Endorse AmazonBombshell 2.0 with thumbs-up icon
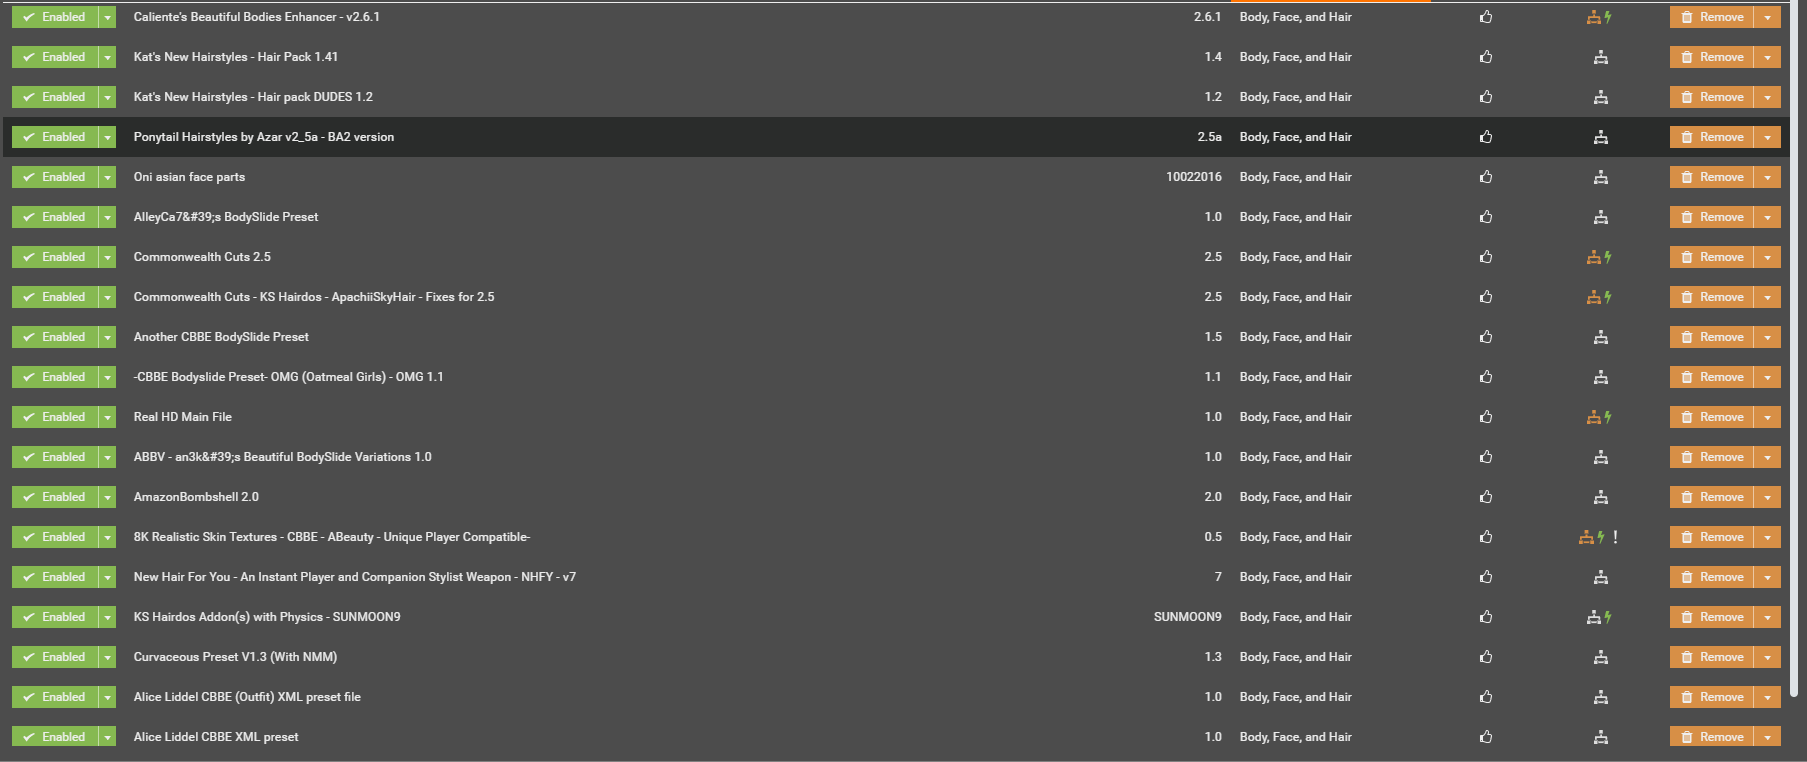1807x762 pixels. pyautogui.click(x=1486, y=497)
